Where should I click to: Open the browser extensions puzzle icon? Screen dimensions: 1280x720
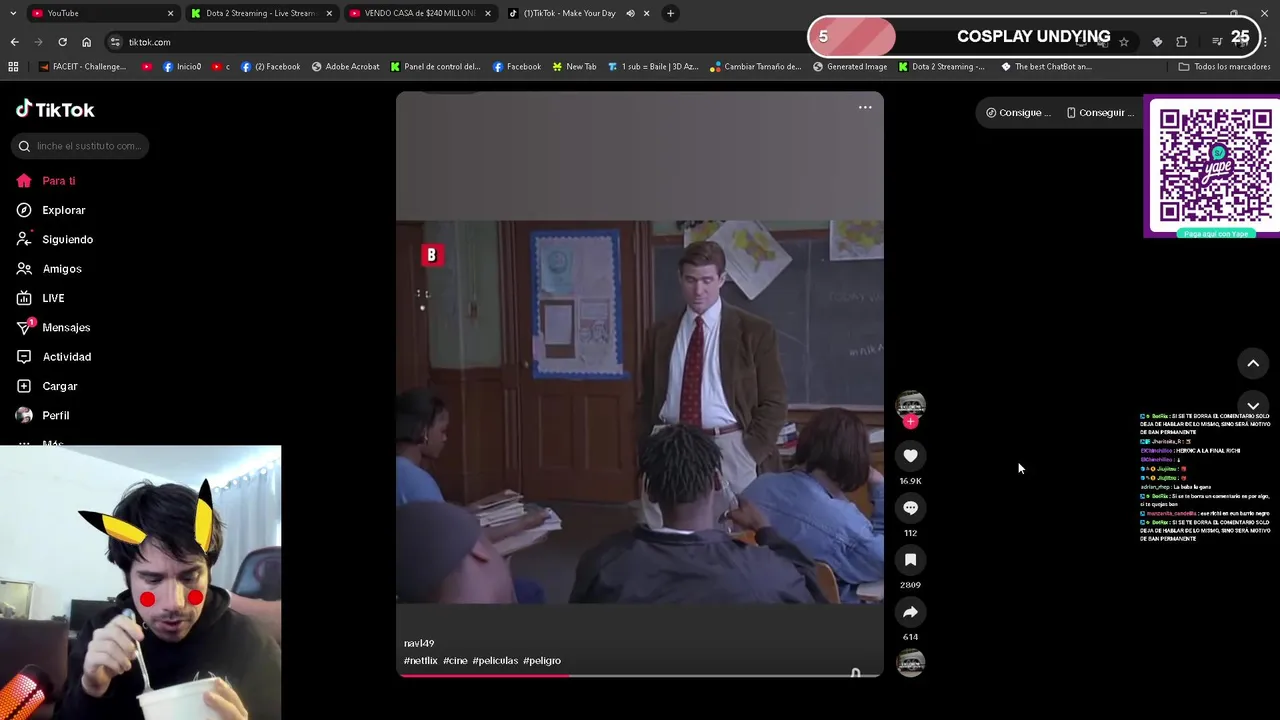tap(1181, 42)
